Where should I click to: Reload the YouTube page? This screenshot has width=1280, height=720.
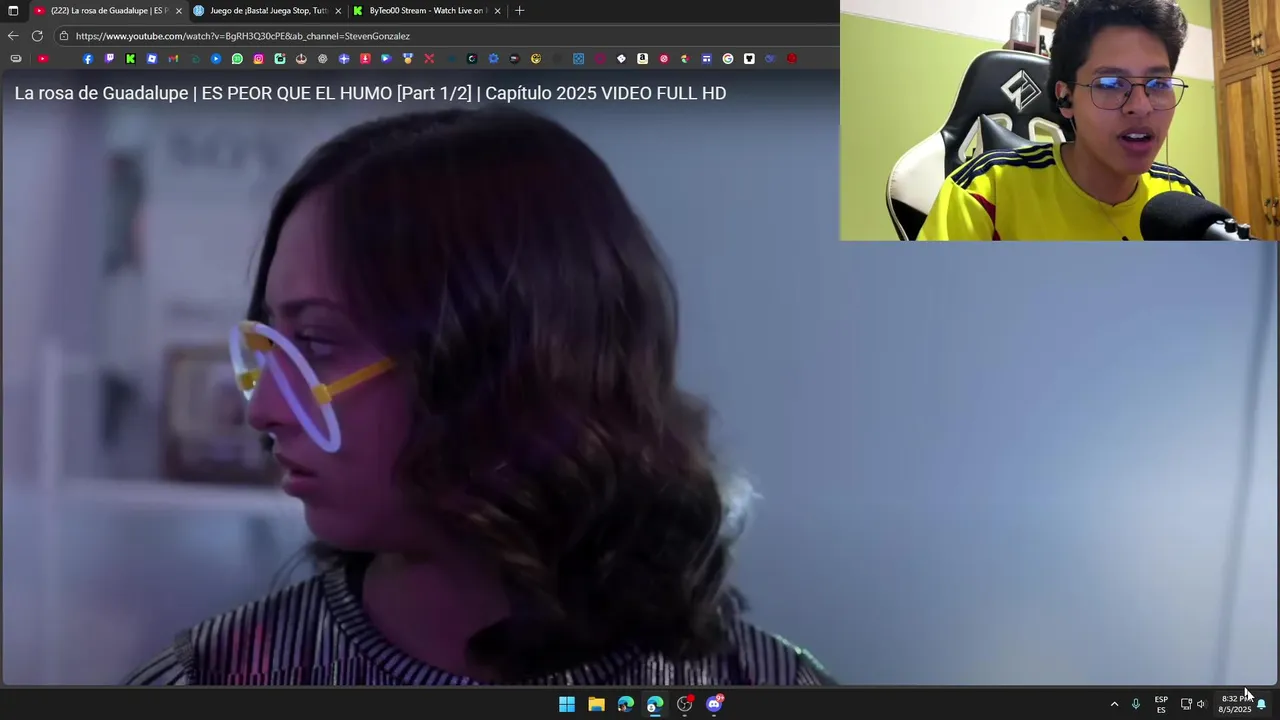[37, 36]
